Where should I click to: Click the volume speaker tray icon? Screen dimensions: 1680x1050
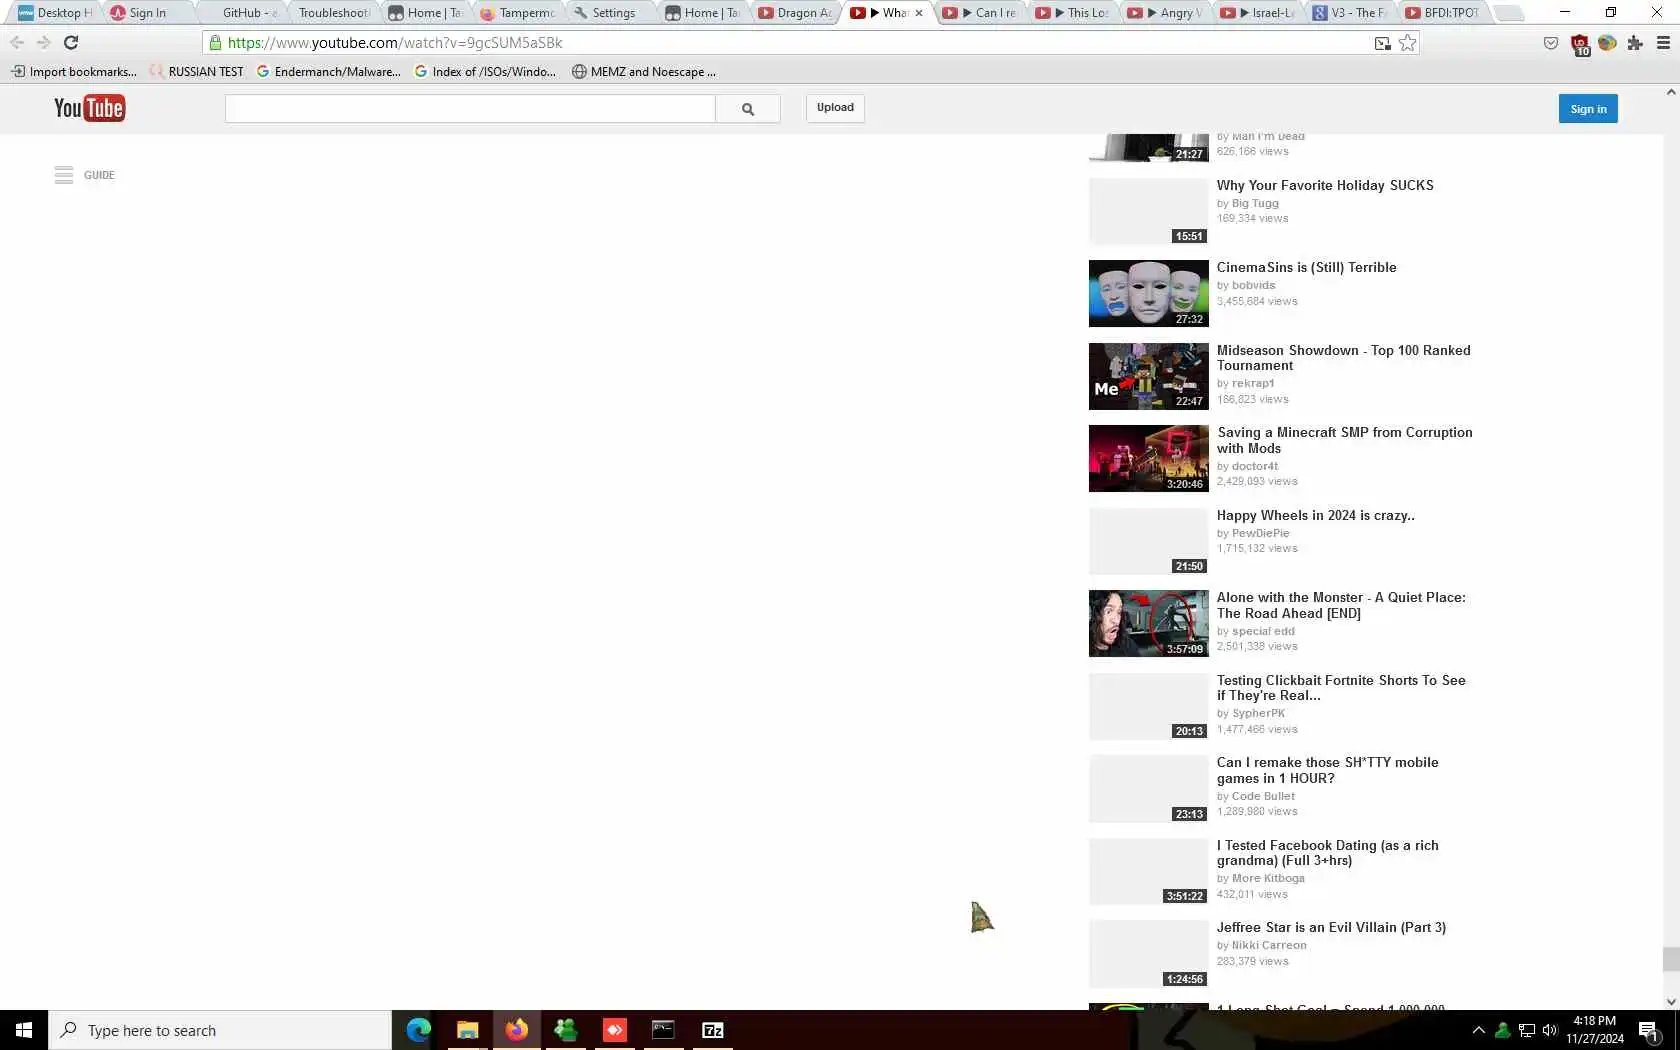tap(1550, 1030)
